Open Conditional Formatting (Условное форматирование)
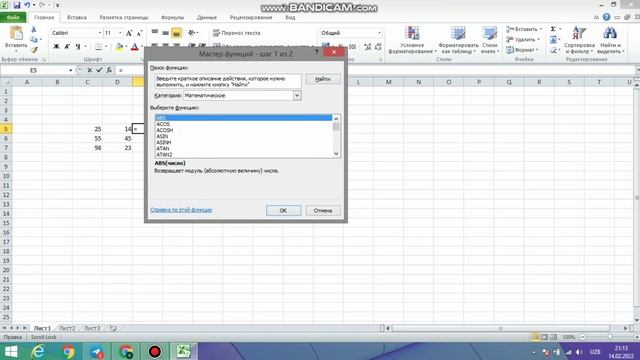640x360 pixels. coord(412,40)
